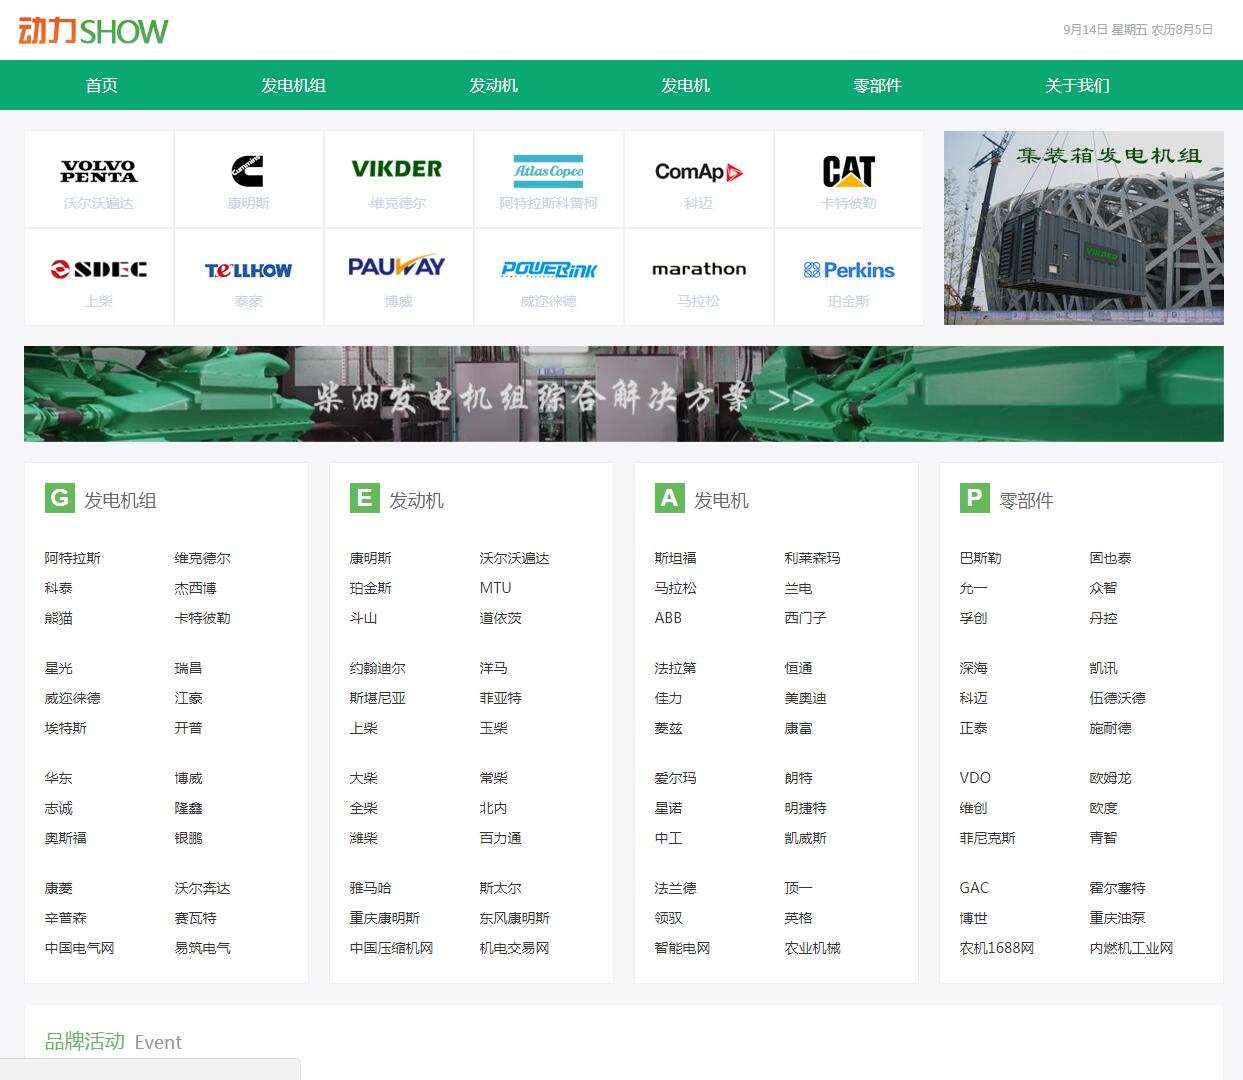Open 零部件 in the navigation bar
Image resolution: width=1243 pixels, height=1080 pixels.
[x=877, y=85]
